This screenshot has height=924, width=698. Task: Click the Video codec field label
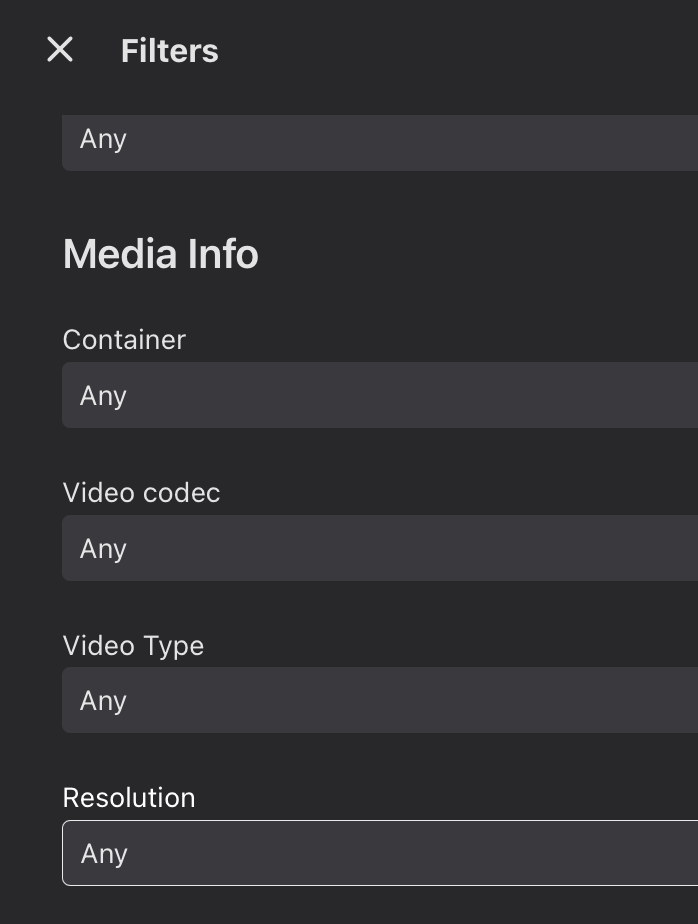click(141, 492)
